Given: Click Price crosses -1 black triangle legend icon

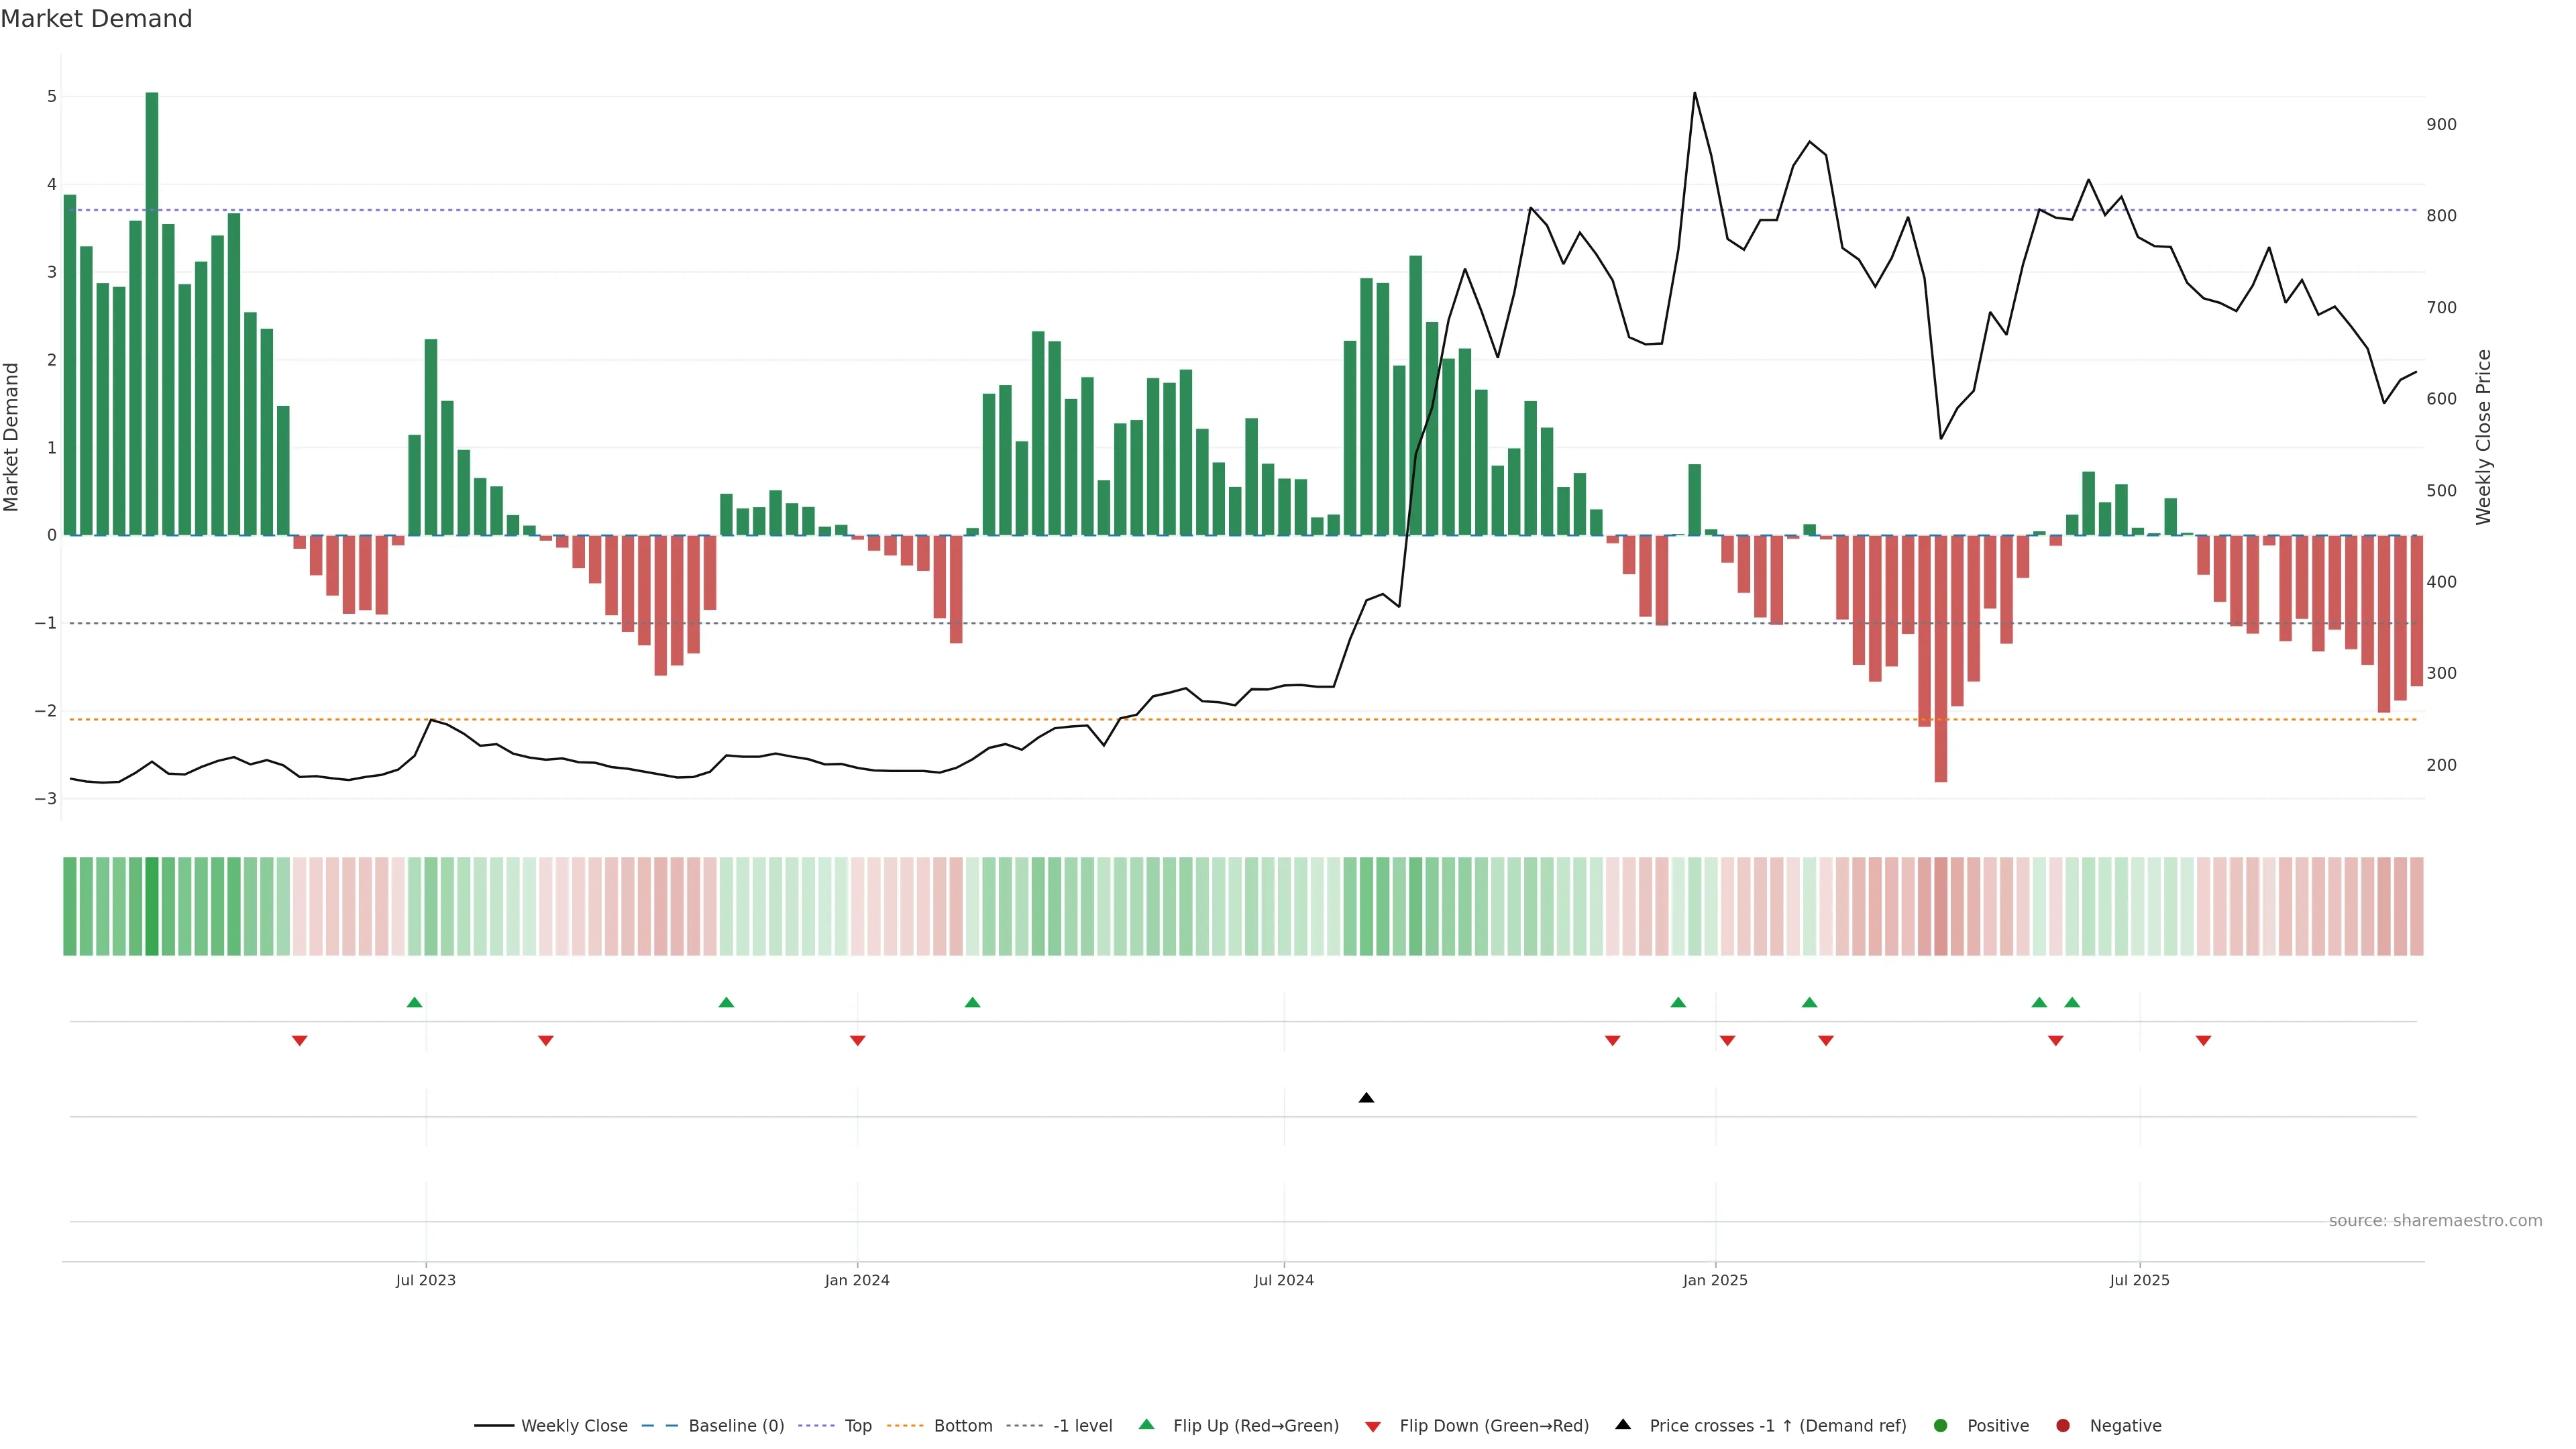Looking at the screenshot, I should pos(1623,1425).
